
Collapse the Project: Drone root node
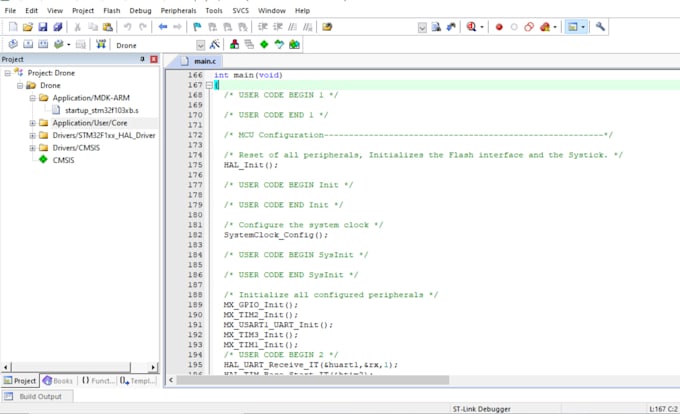(x=7, y=73)
